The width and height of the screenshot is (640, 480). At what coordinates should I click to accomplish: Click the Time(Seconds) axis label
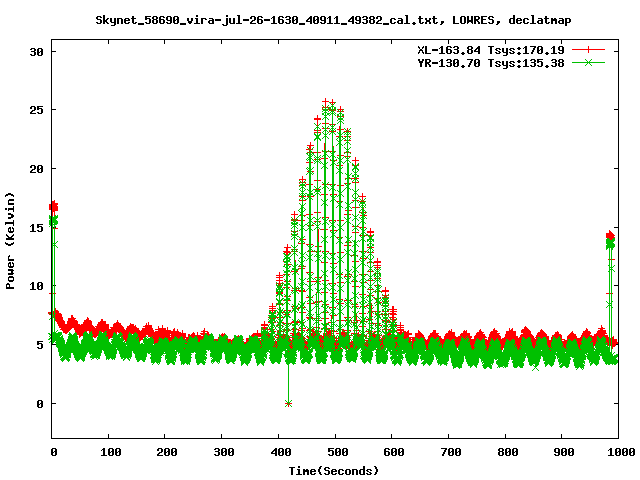(x=334, y=471)
